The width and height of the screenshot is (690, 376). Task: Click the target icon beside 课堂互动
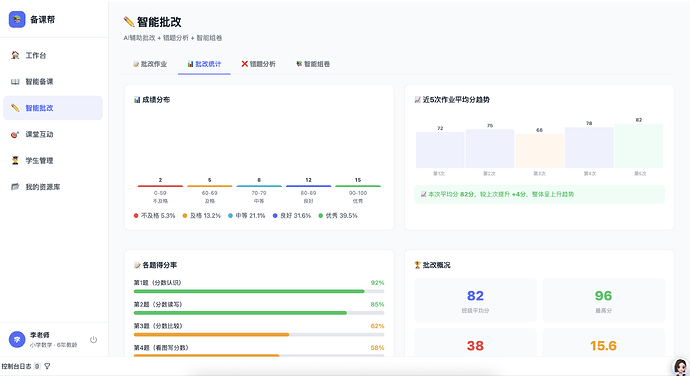15,134
